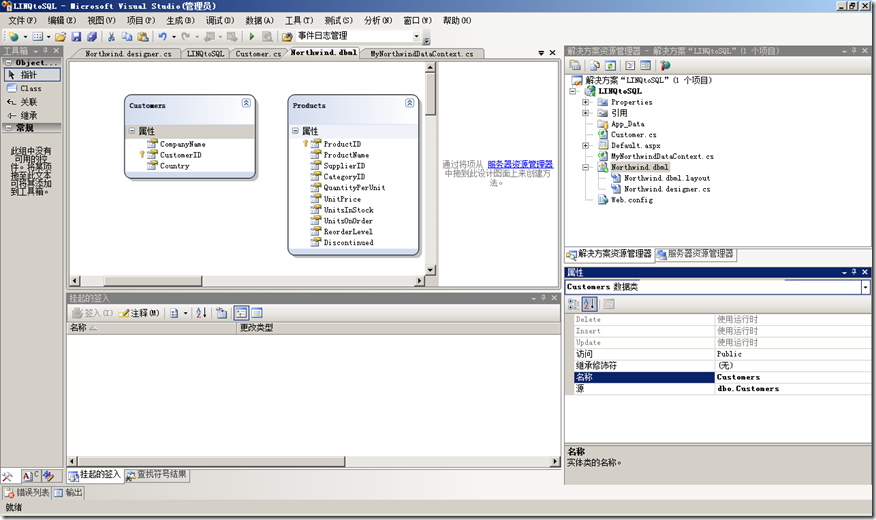Collapse the 属性 section in Customers entity
This screenshot has height=520, width=876.
132,131
